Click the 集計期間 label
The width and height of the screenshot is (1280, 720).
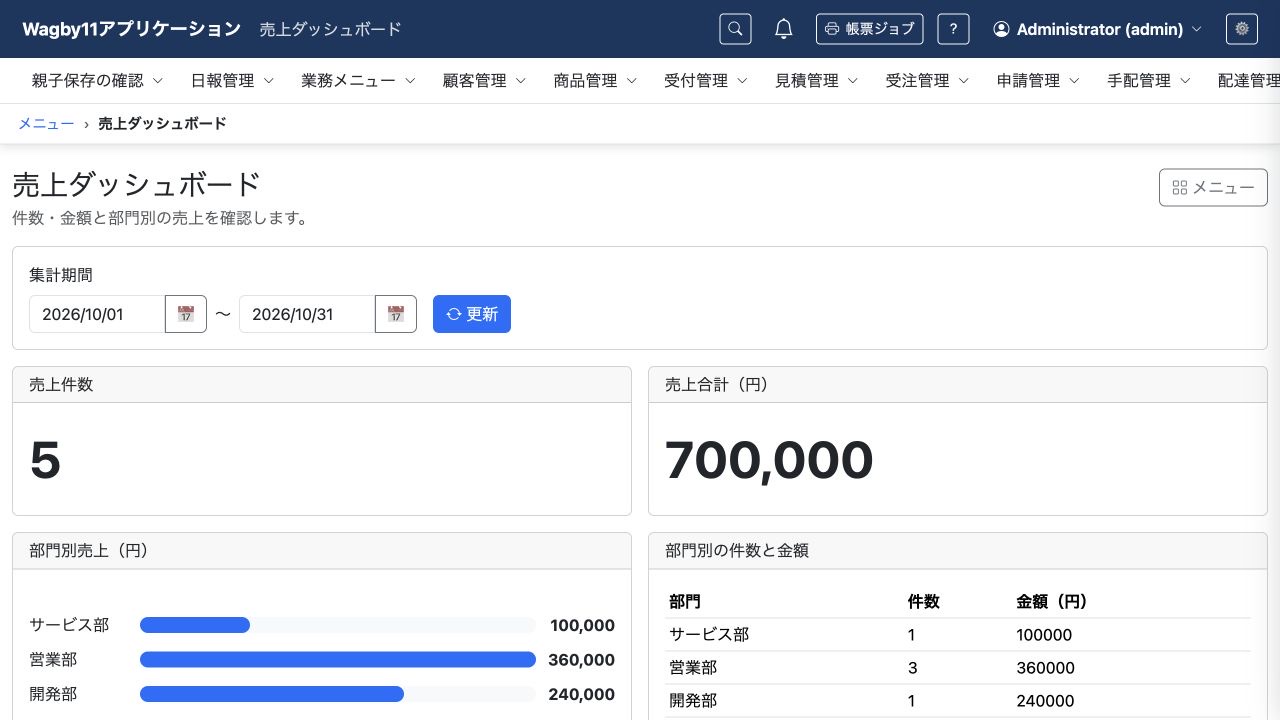61,275
